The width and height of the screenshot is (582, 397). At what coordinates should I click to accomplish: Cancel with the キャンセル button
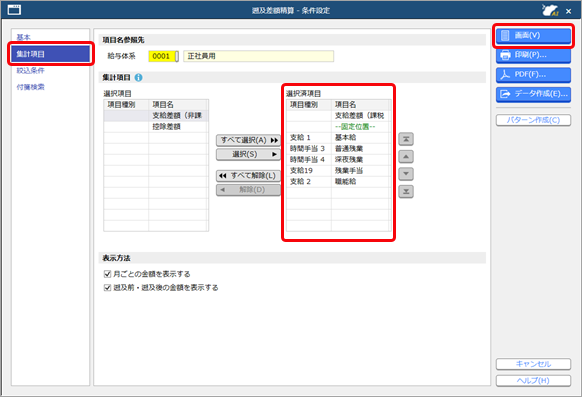coord(533,364)
